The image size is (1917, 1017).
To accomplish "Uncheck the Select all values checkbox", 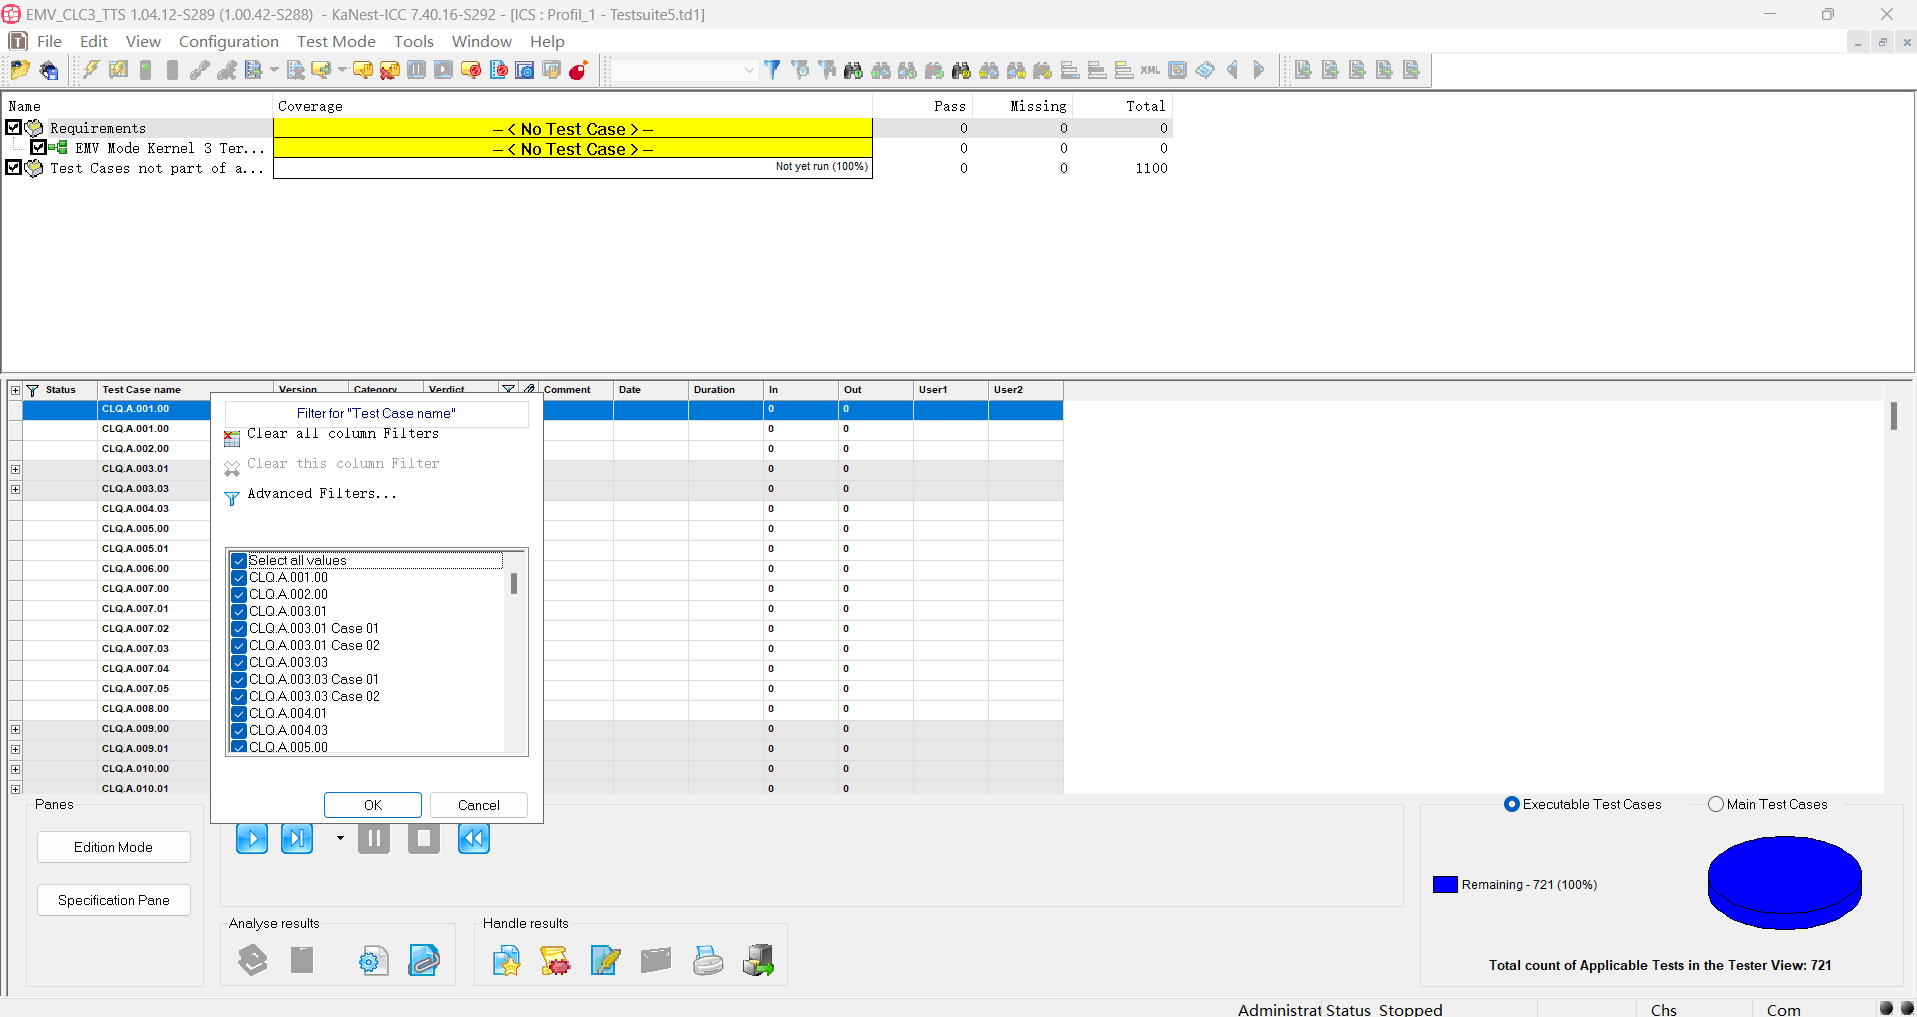I will tap(239, 561).
